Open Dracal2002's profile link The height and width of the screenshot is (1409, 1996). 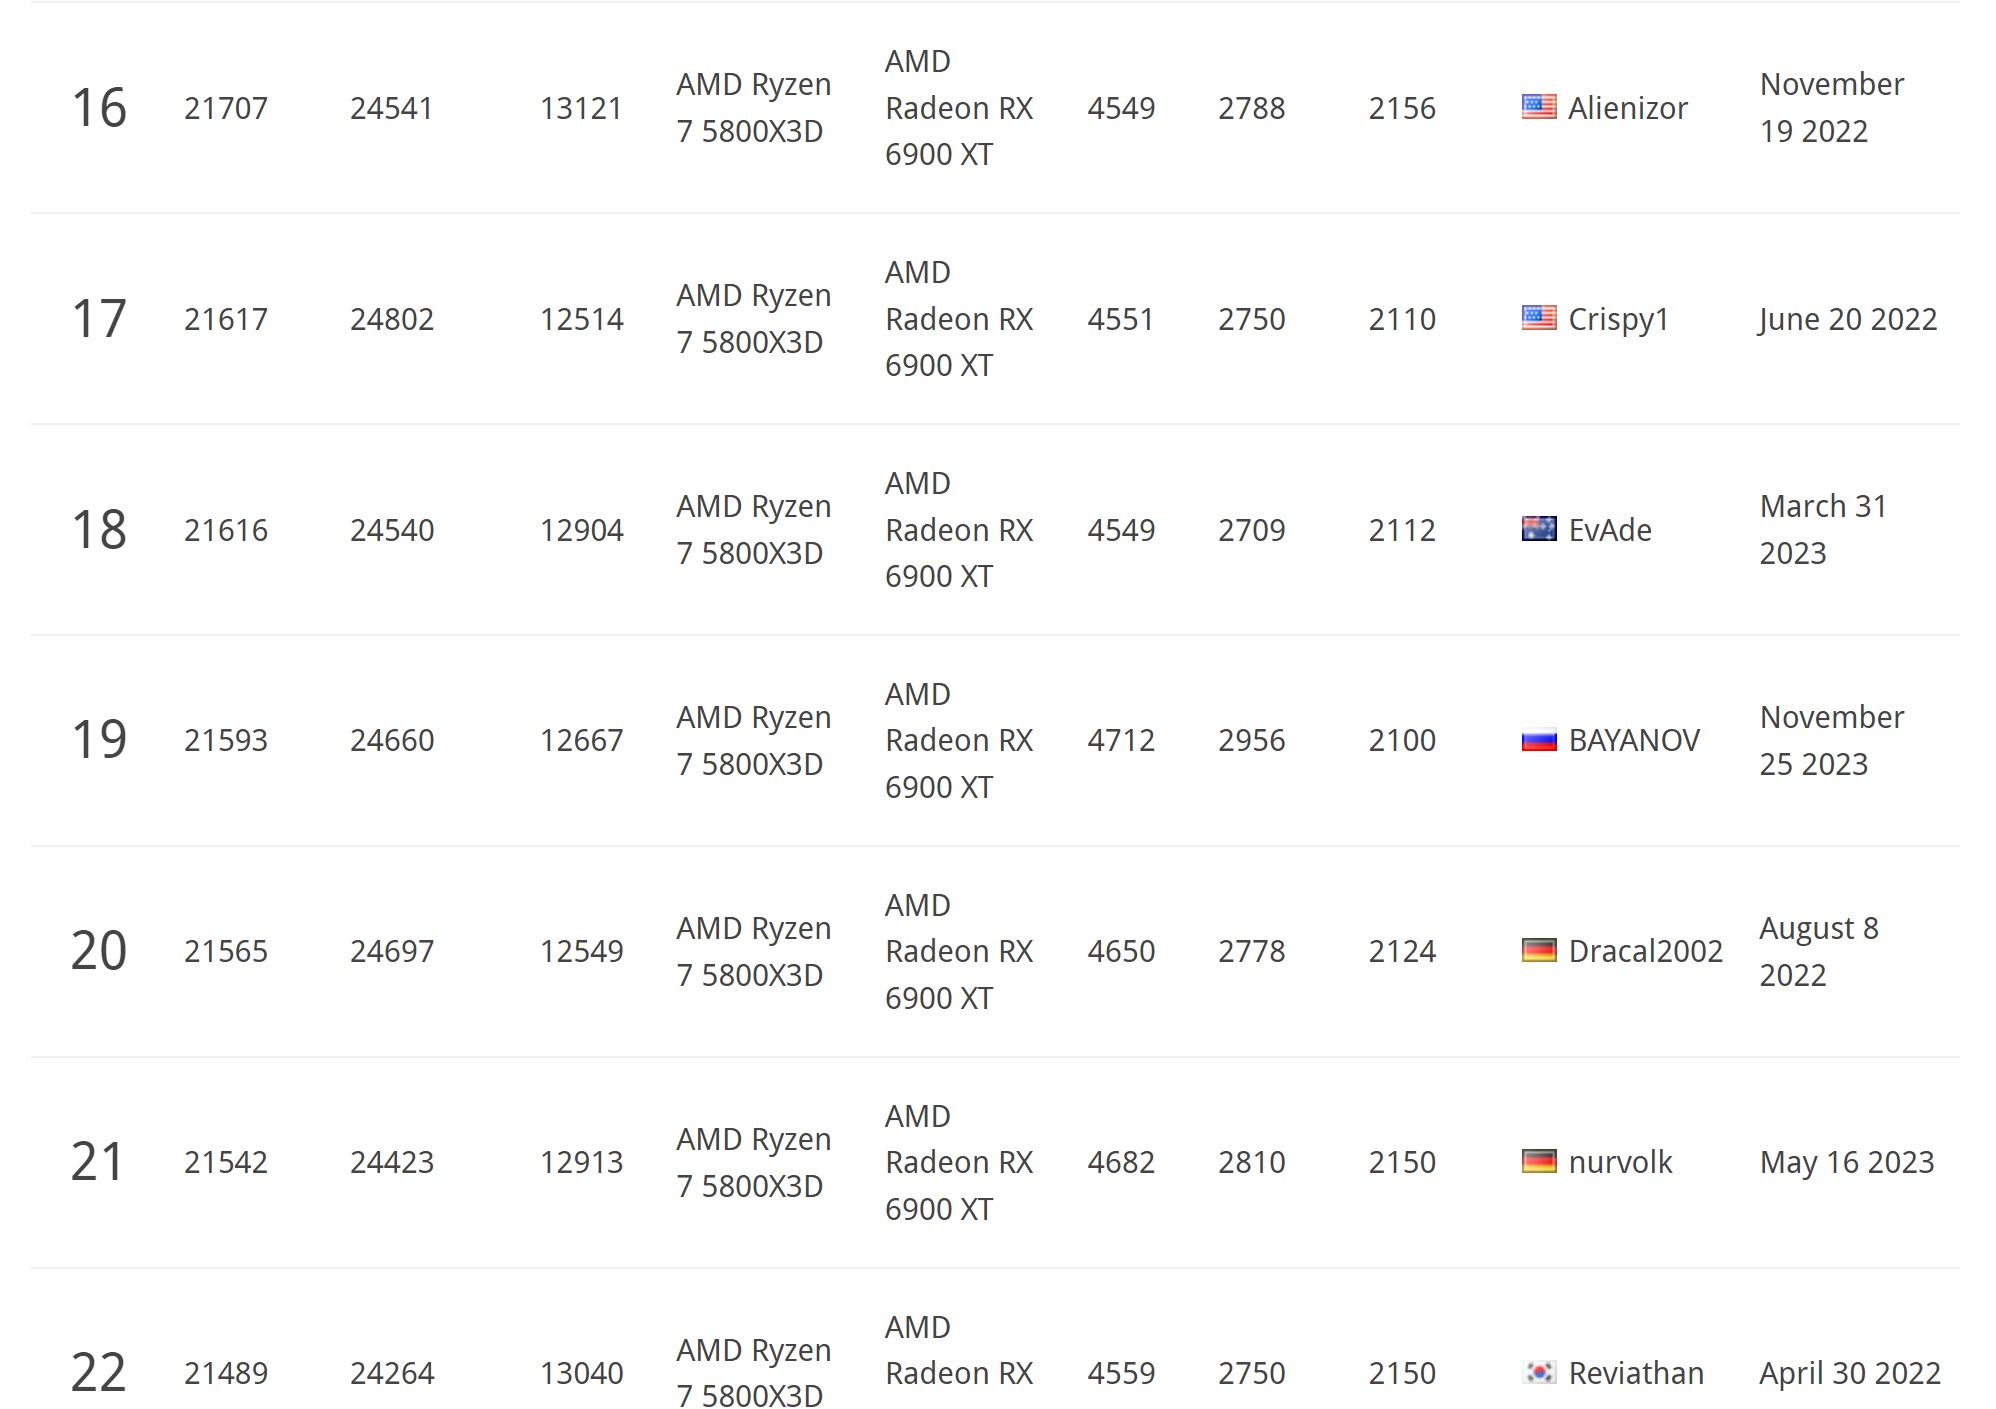pos(1645,951)
